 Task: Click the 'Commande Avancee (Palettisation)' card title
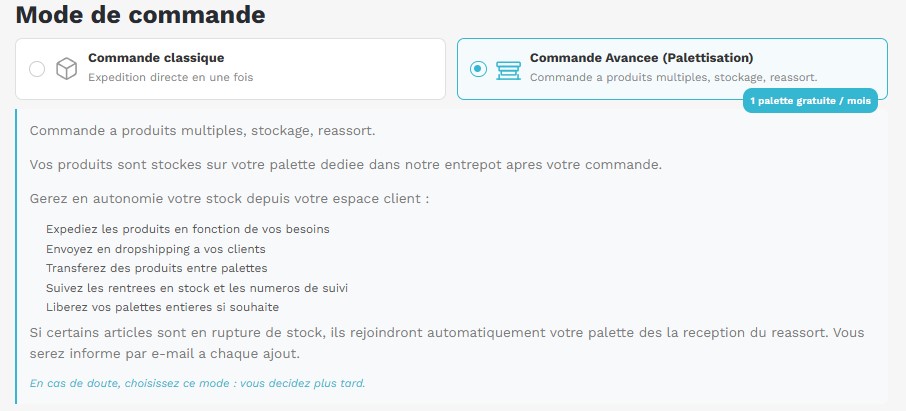[x=641, y=58]
